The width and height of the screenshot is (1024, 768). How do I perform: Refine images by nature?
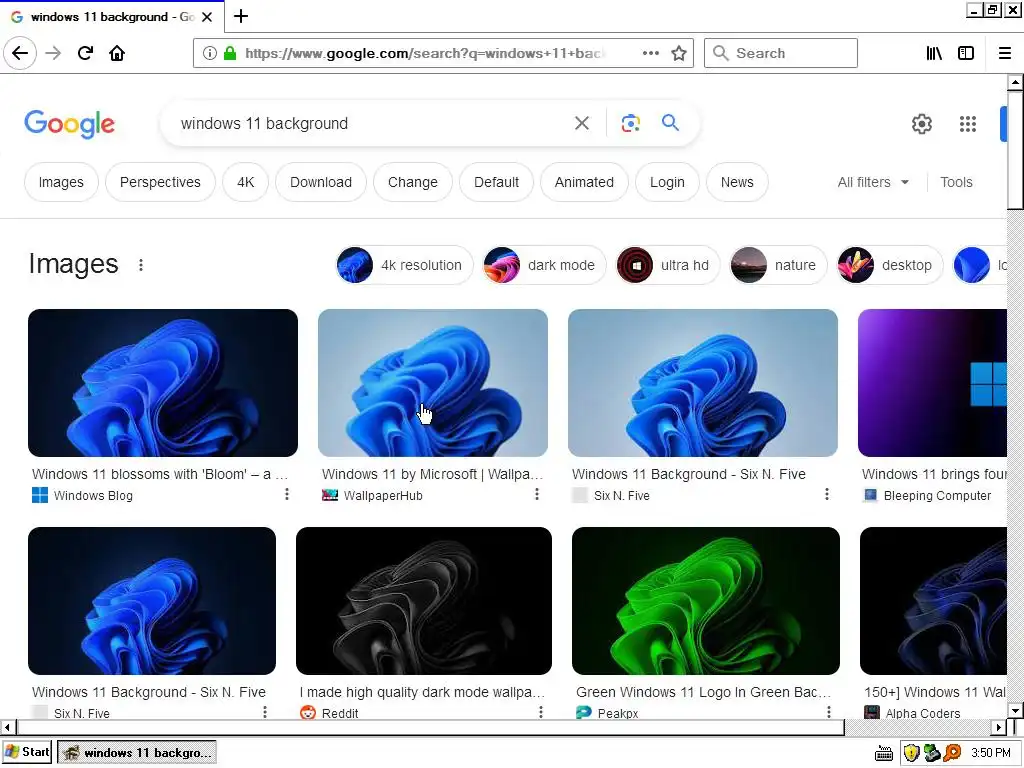[777, 265]
